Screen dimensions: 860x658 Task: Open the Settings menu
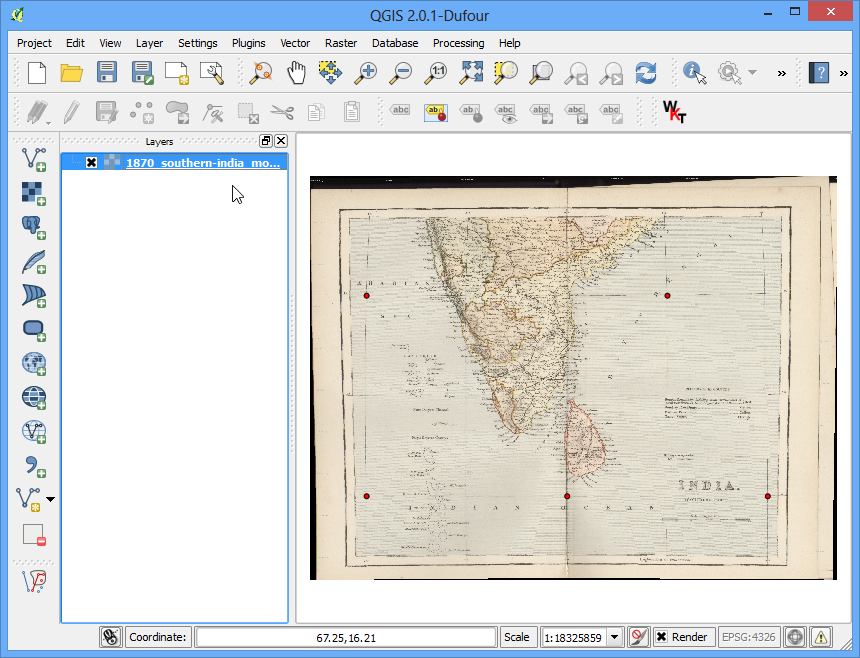(197, 43)
